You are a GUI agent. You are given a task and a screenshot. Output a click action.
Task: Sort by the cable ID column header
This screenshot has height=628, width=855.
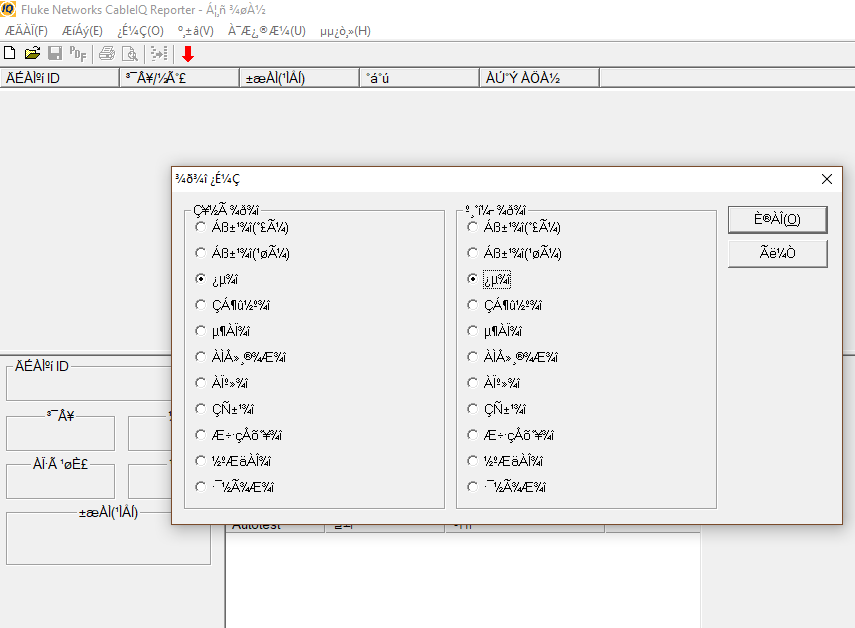point(59,78)
